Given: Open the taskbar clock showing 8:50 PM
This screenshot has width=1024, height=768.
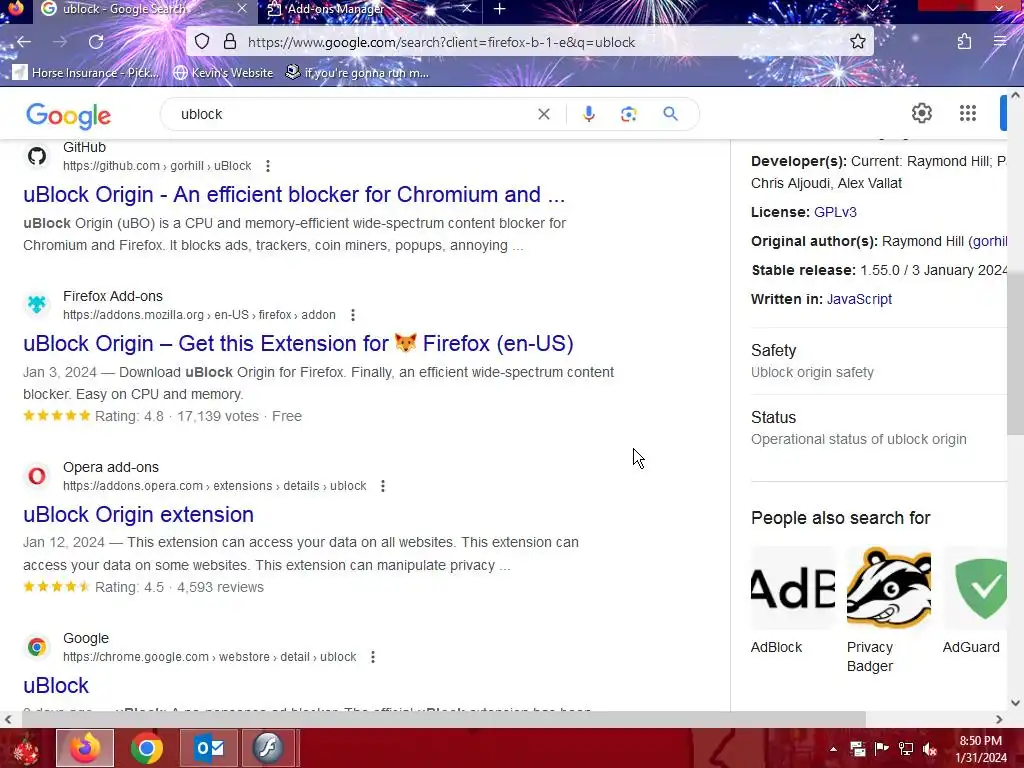Looking at the screenshot, I should coord(981,749).
